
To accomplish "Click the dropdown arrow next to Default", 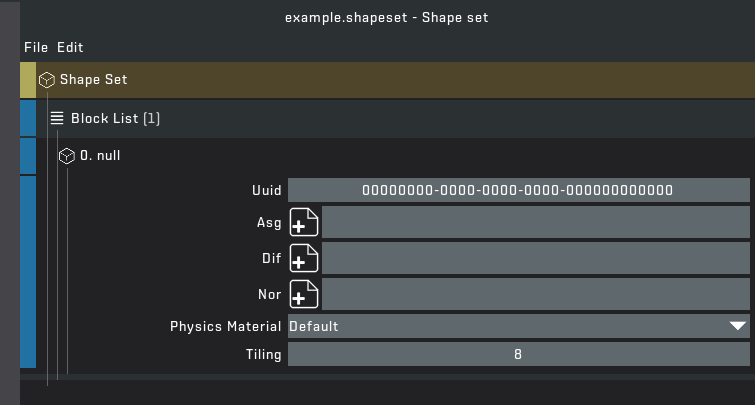I will coord(738,326).
